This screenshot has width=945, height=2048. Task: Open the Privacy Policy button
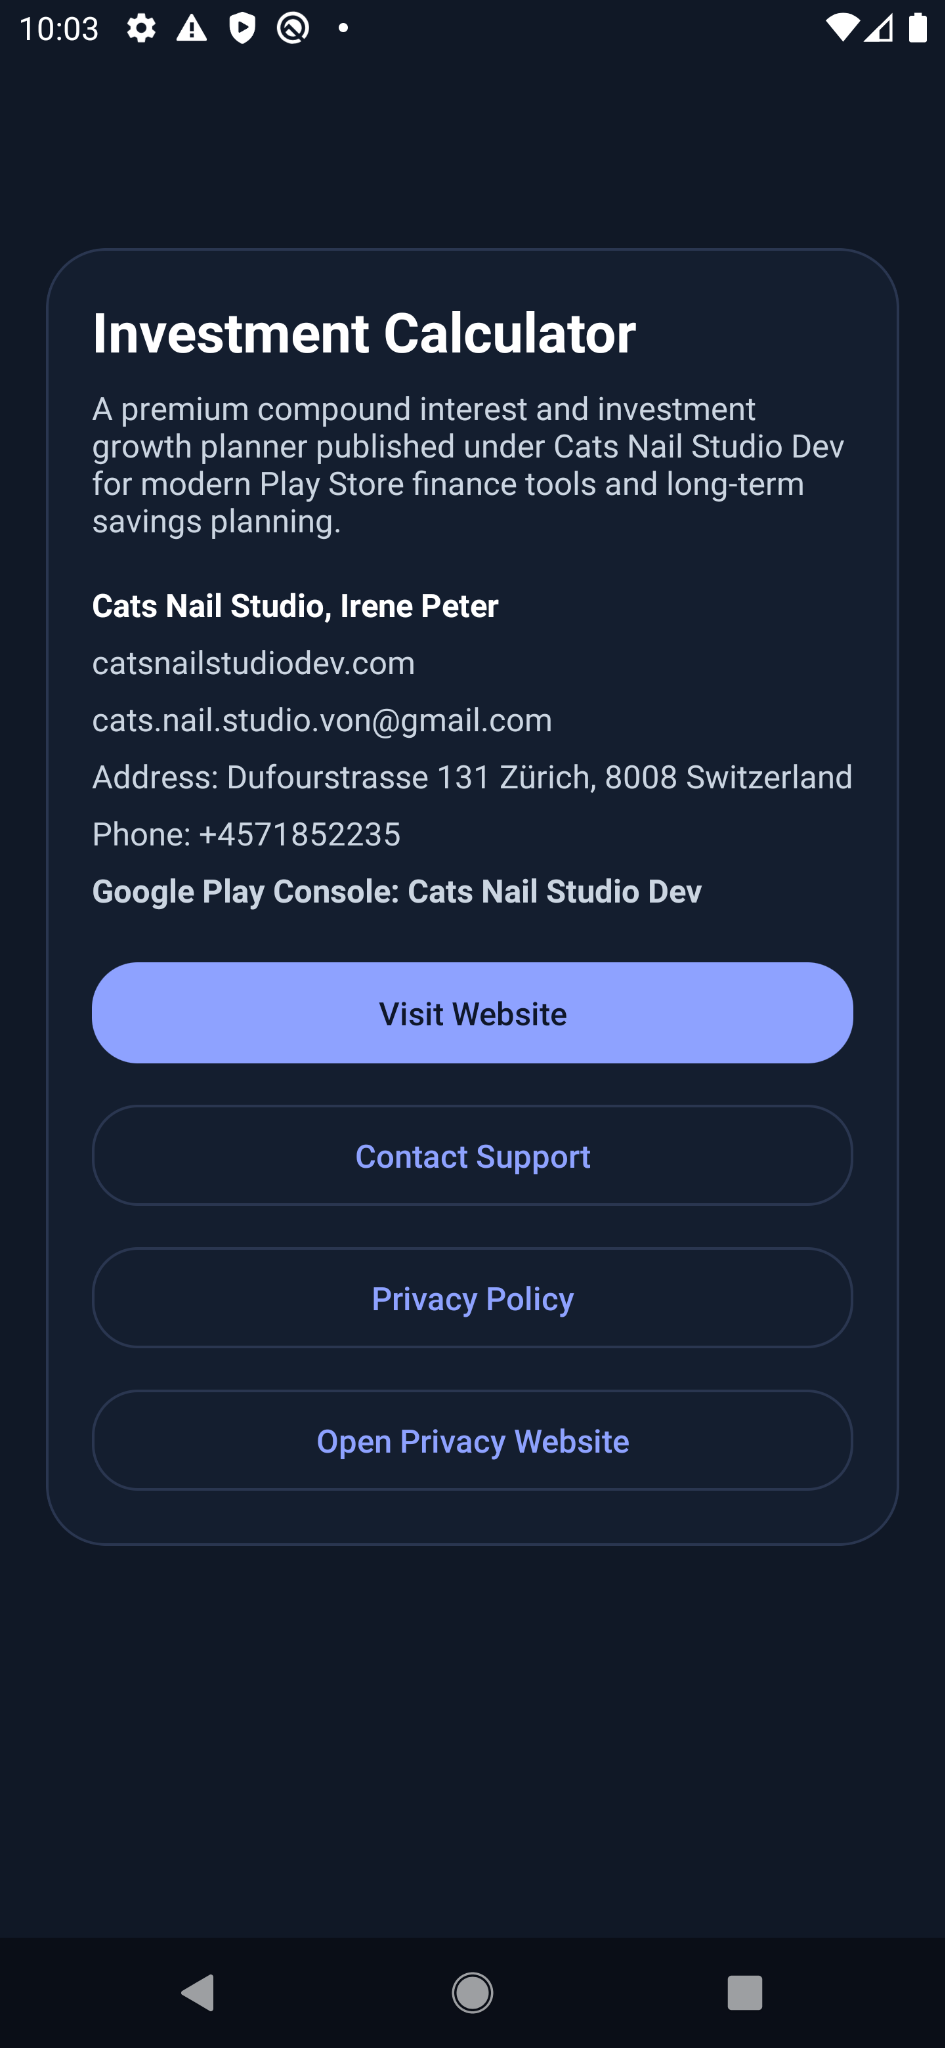click(x=472, y=1298)
